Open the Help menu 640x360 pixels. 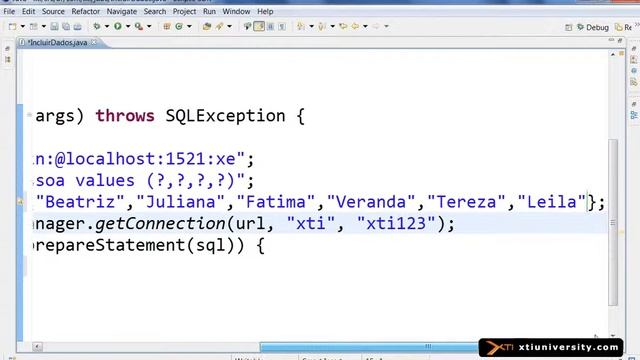[265, 11]
